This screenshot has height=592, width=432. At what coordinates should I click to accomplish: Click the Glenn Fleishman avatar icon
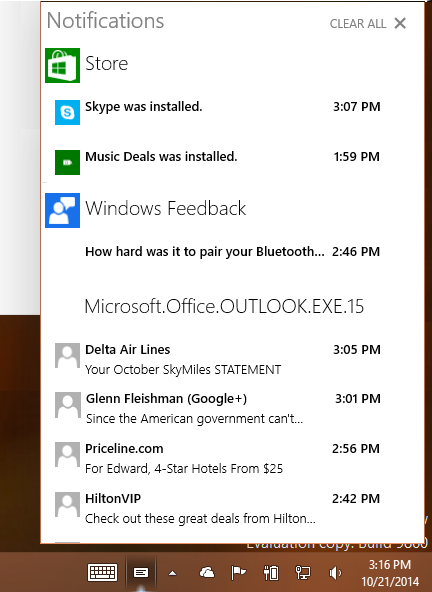[67, 405]
